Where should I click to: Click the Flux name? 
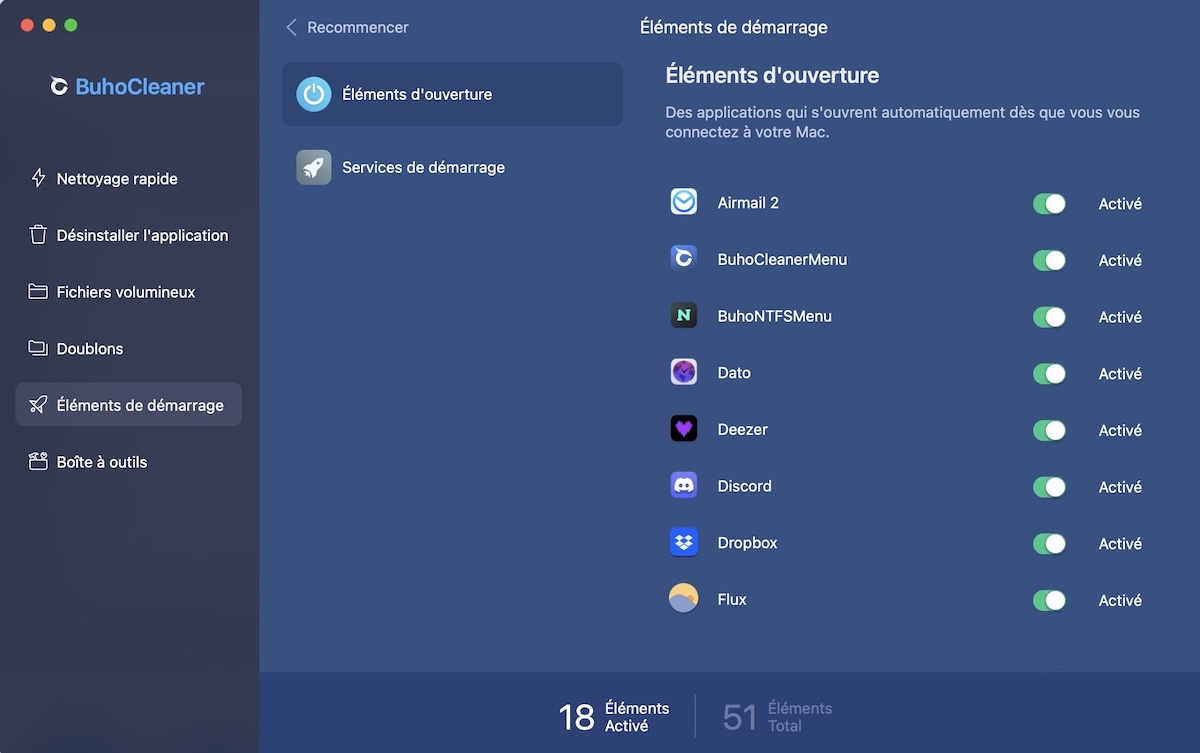tap(732, 600)
